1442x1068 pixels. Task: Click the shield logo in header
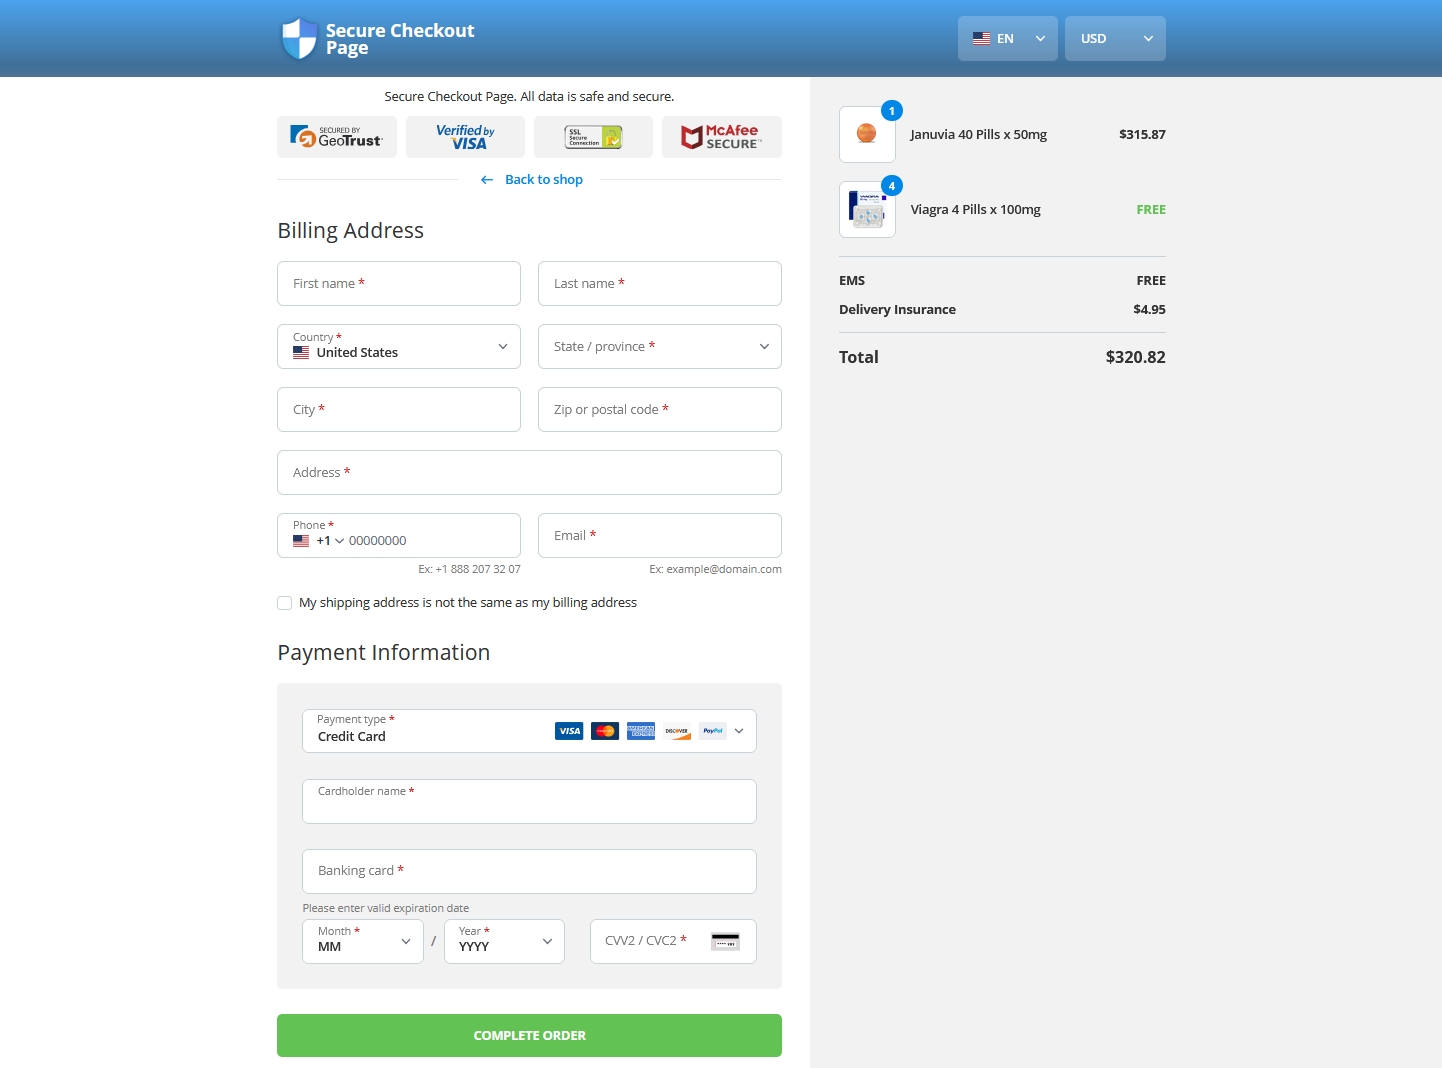point(299,39)
